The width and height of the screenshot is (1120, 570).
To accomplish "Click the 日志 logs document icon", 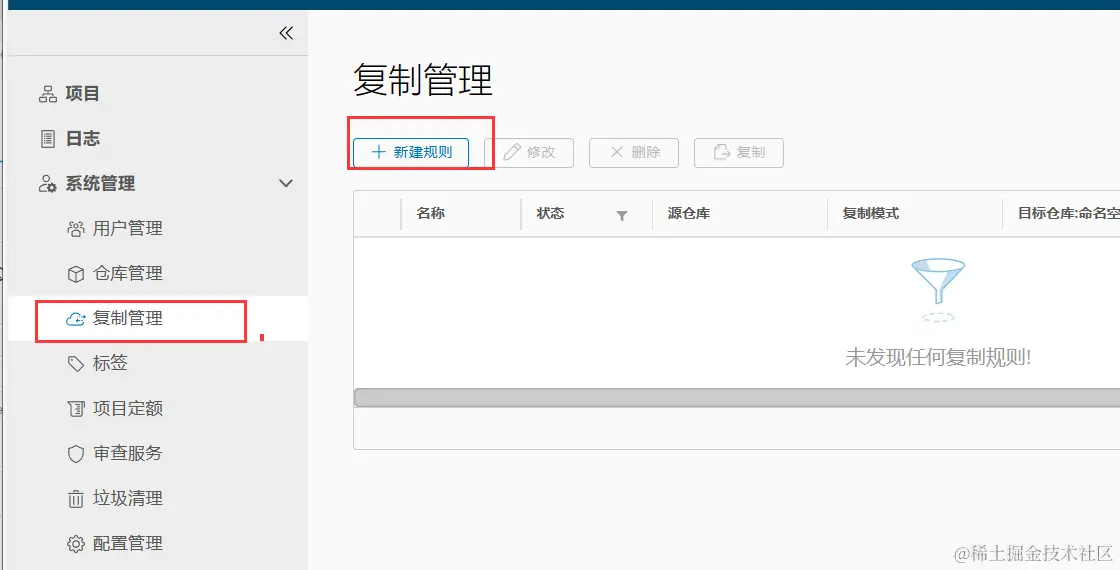I will (48, 139).
